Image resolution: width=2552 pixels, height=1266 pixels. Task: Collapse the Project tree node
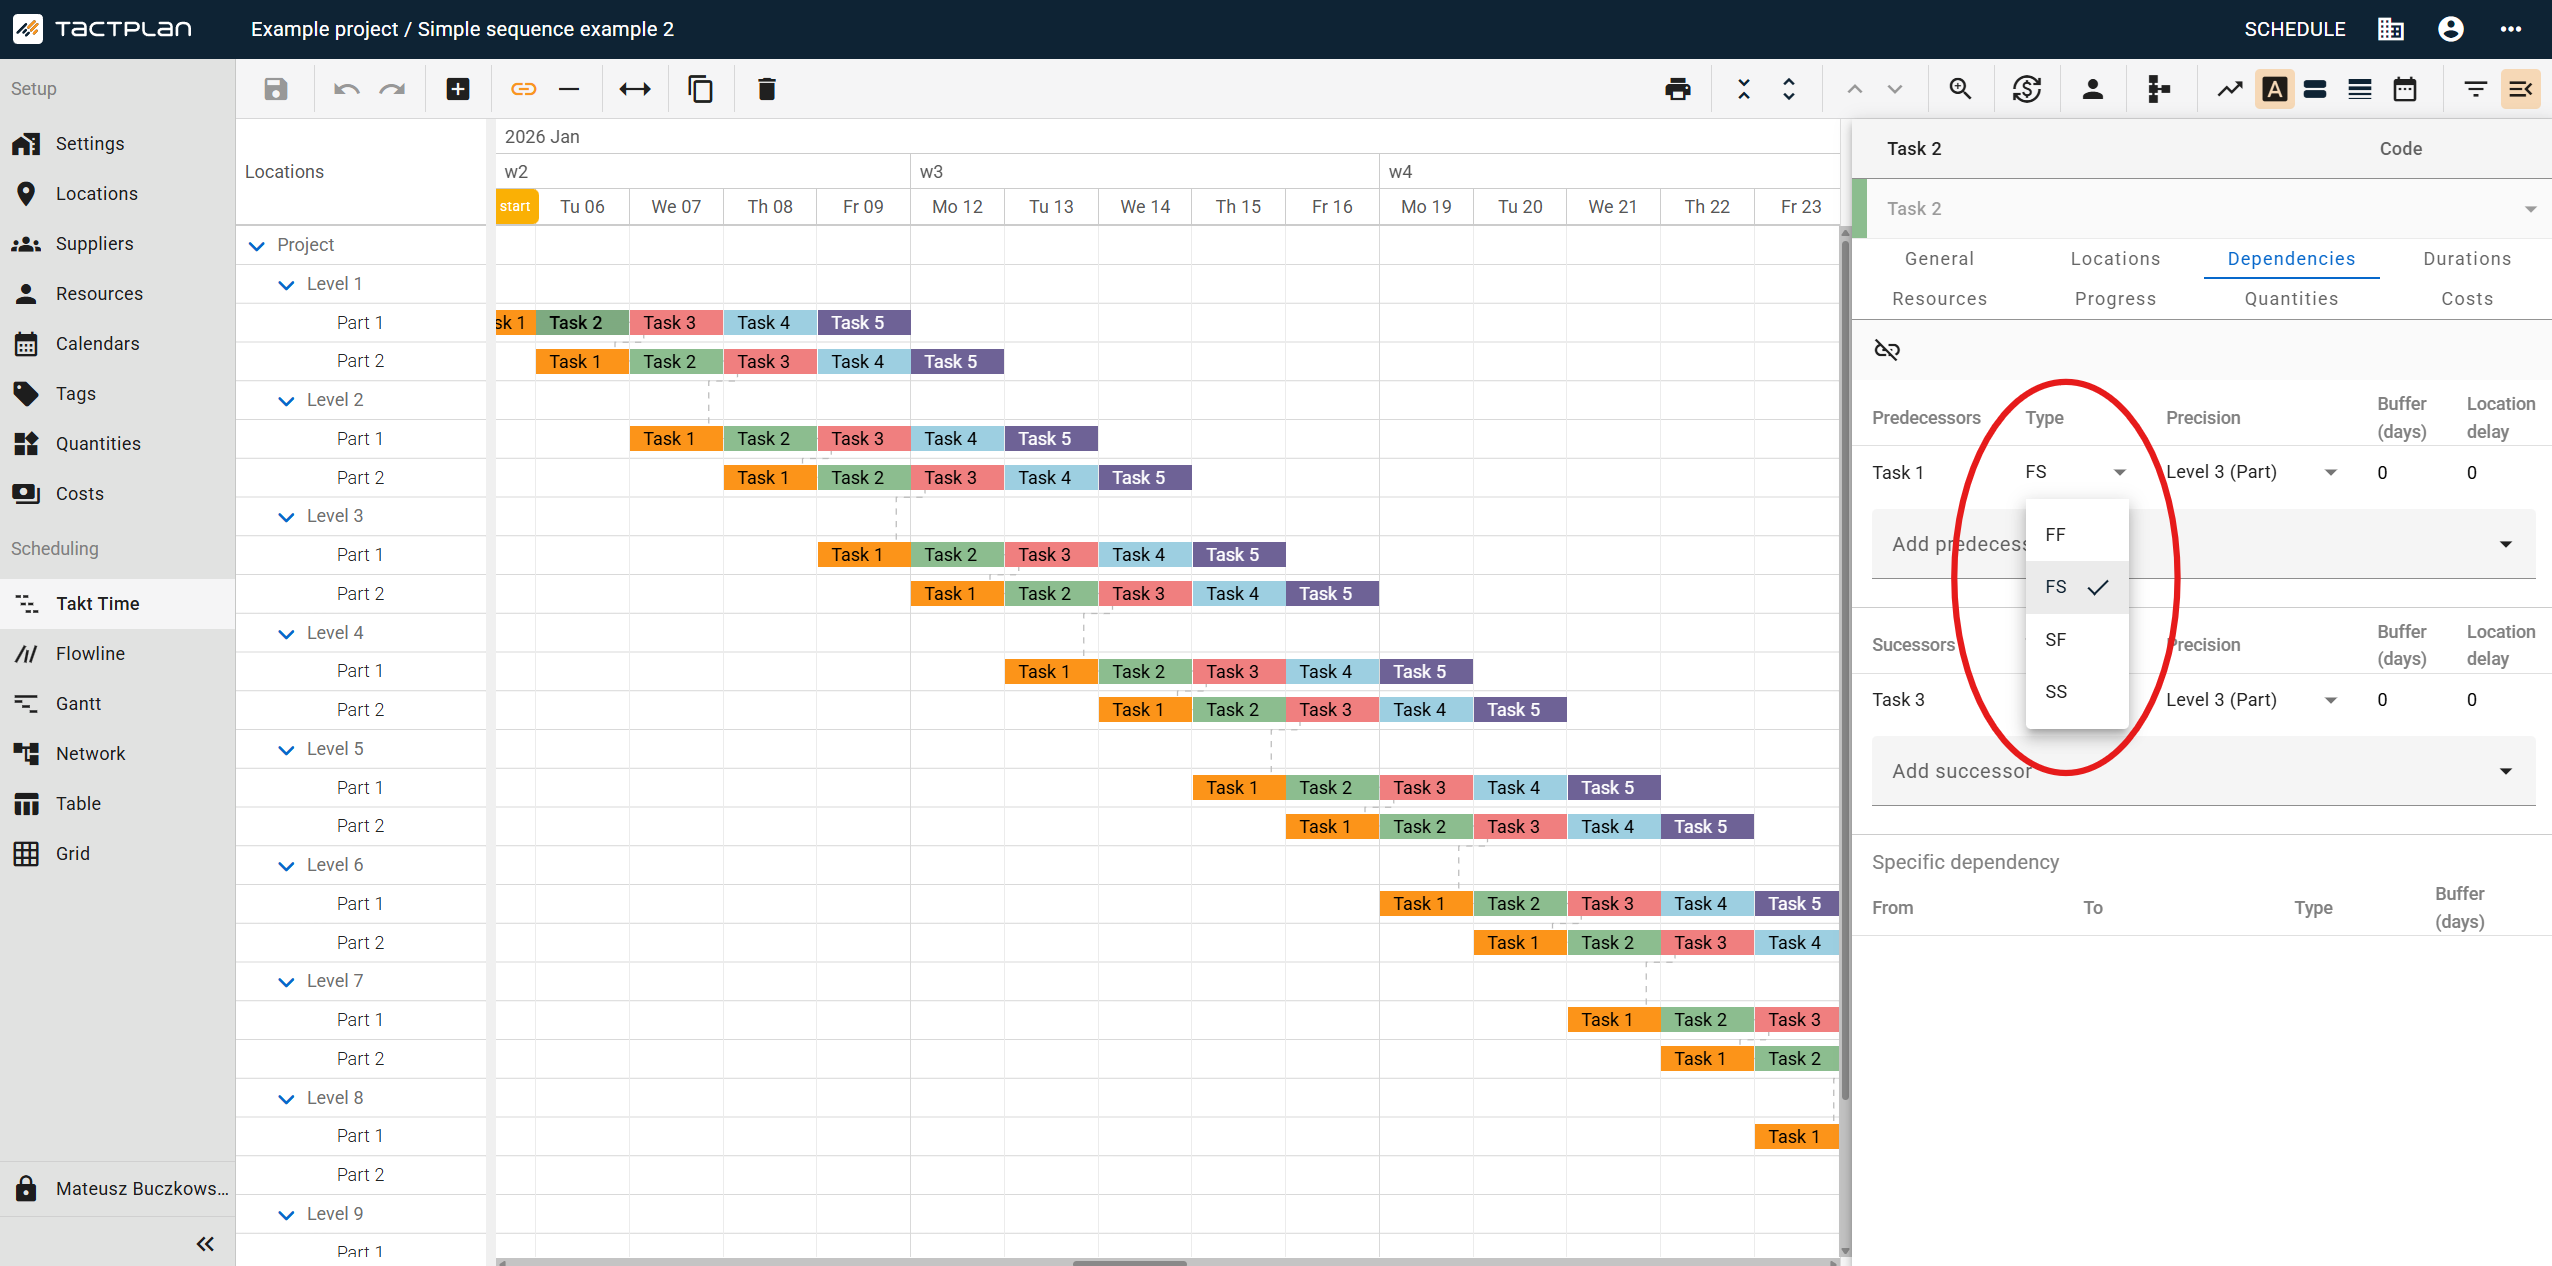click(x=257, y=245)
